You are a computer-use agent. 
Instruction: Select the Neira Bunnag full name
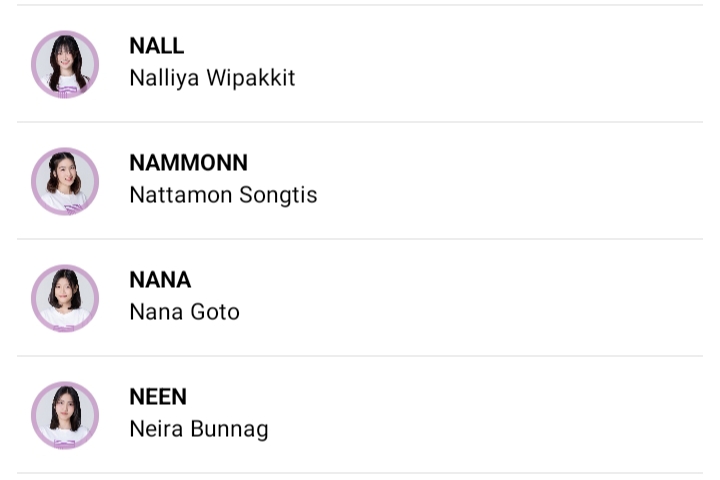(199, 429)
